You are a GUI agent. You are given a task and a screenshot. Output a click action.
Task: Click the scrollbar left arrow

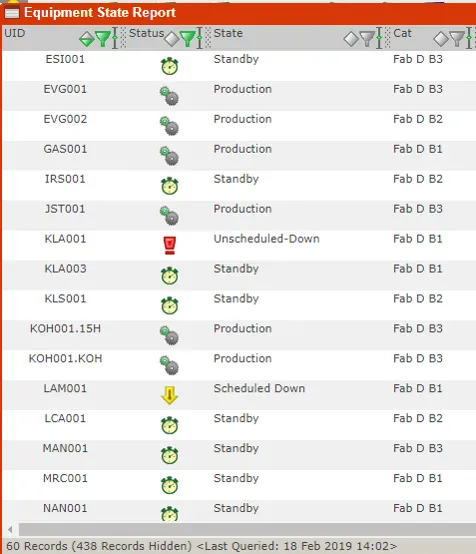click(x=10, y=530)
